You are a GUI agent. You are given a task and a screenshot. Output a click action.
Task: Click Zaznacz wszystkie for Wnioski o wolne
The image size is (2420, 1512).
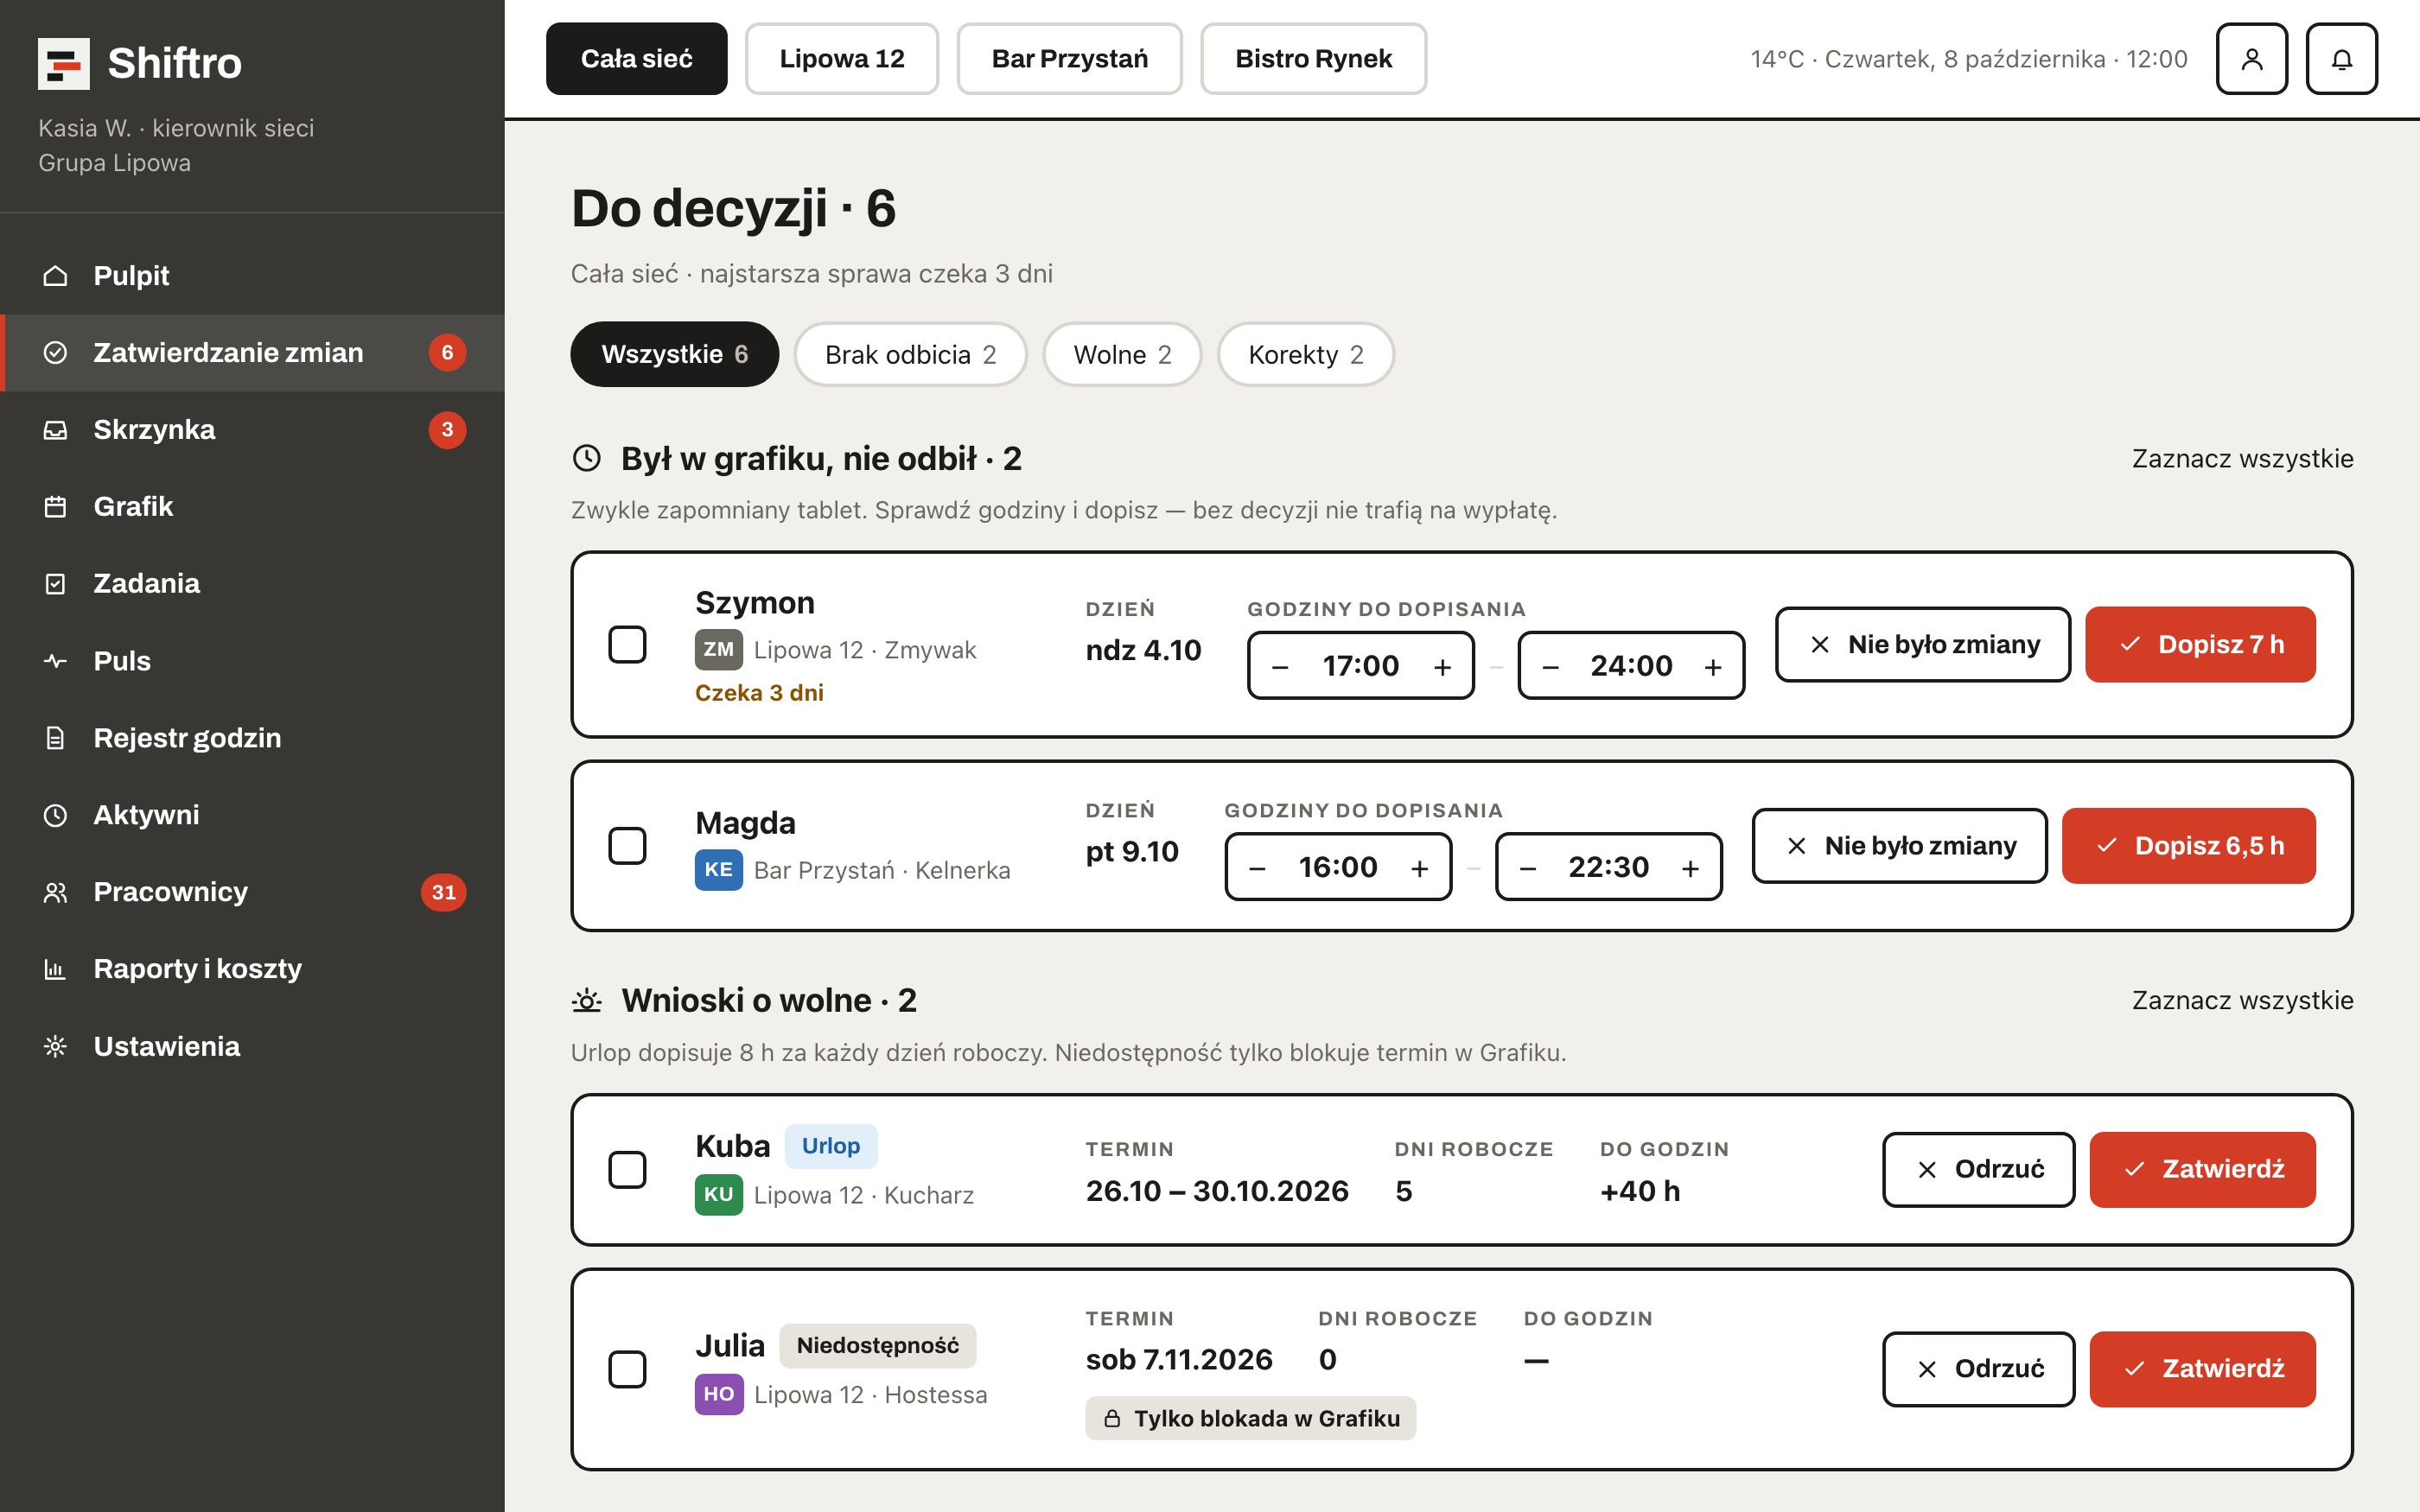(2242, 1000)
